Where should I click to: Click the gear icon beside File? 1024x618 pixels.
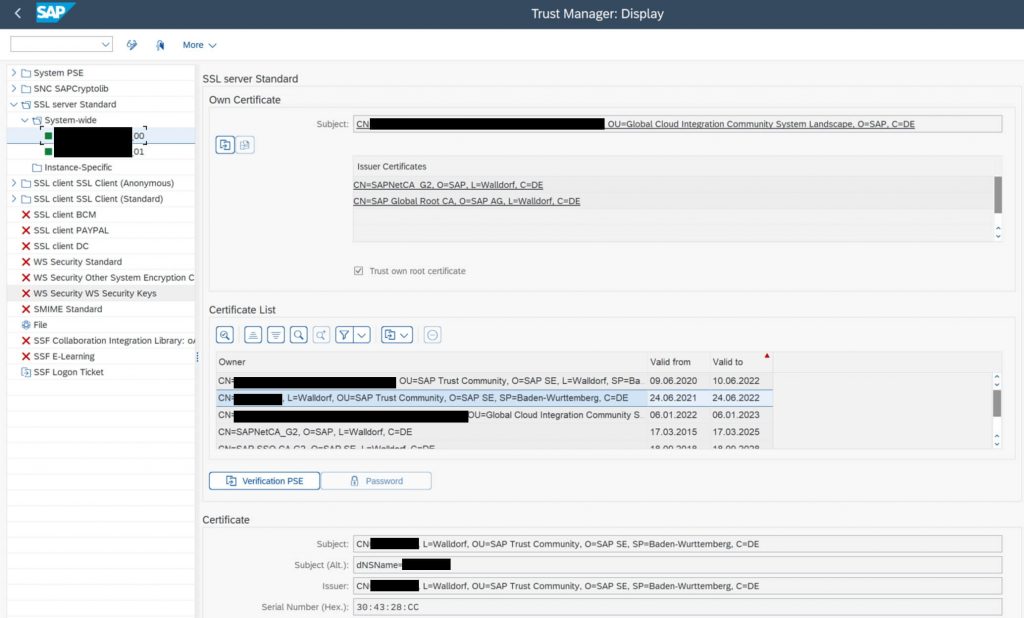pos(26,325)
